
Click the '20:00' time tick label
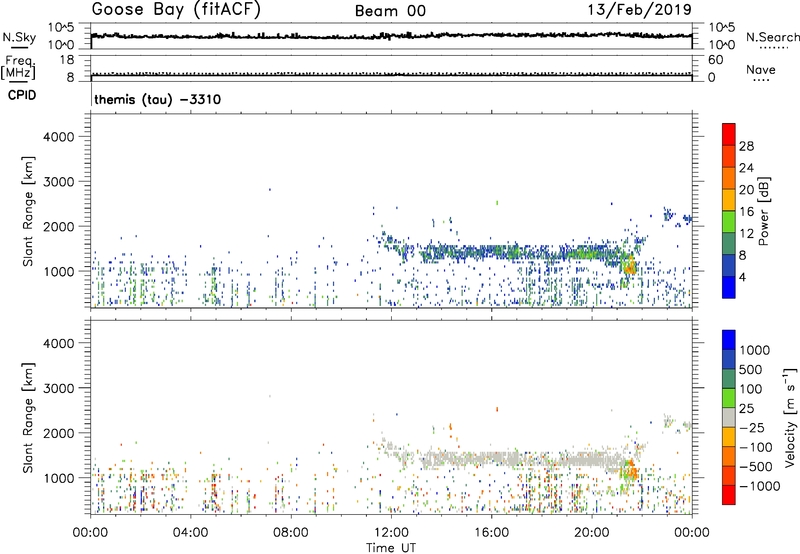pyautogui.click(x=592, y=533)
